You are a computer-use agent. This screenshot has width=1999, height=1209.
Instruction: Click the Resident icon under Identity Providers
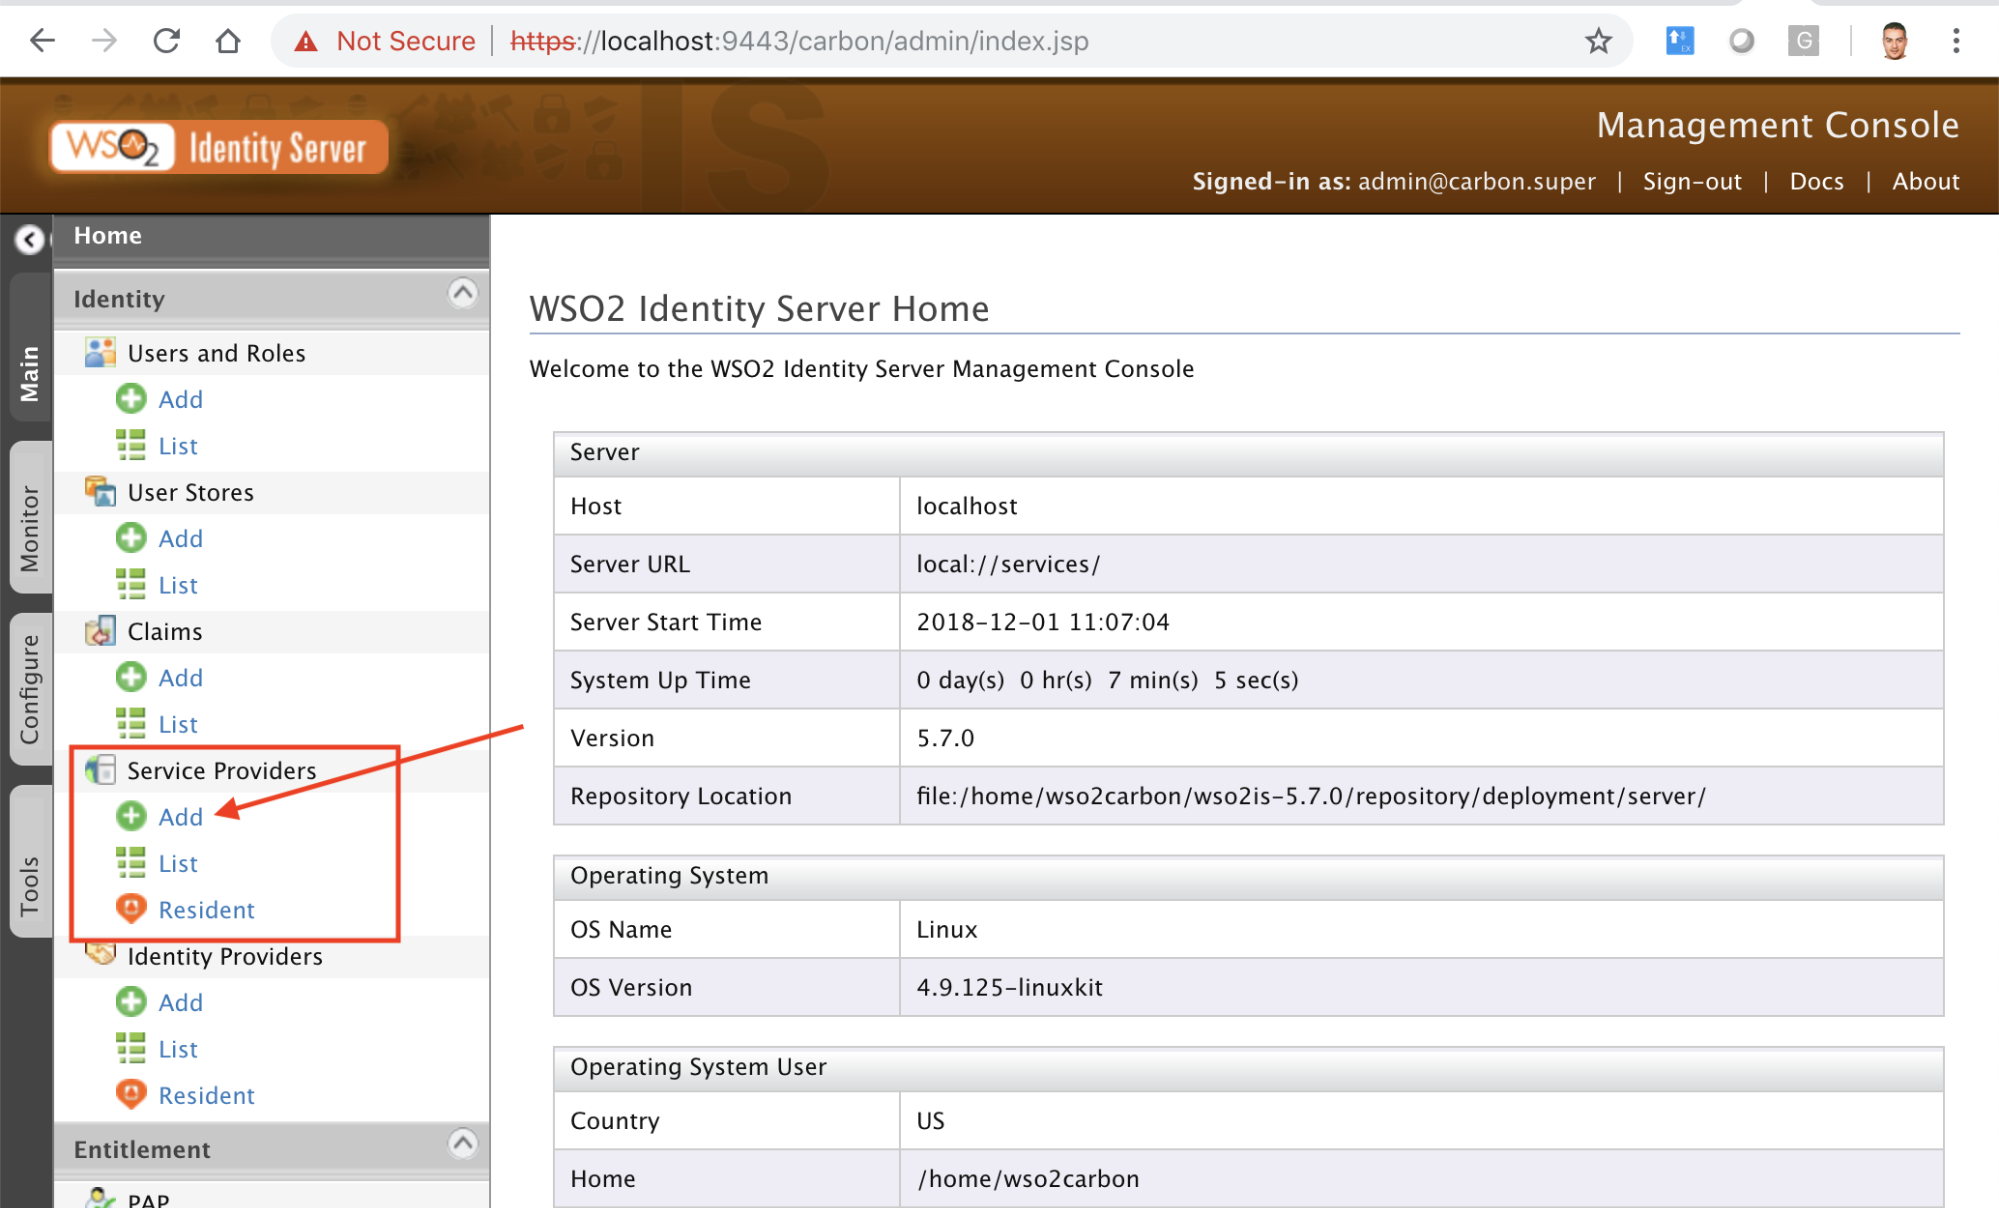click(x=131, y=1094)
